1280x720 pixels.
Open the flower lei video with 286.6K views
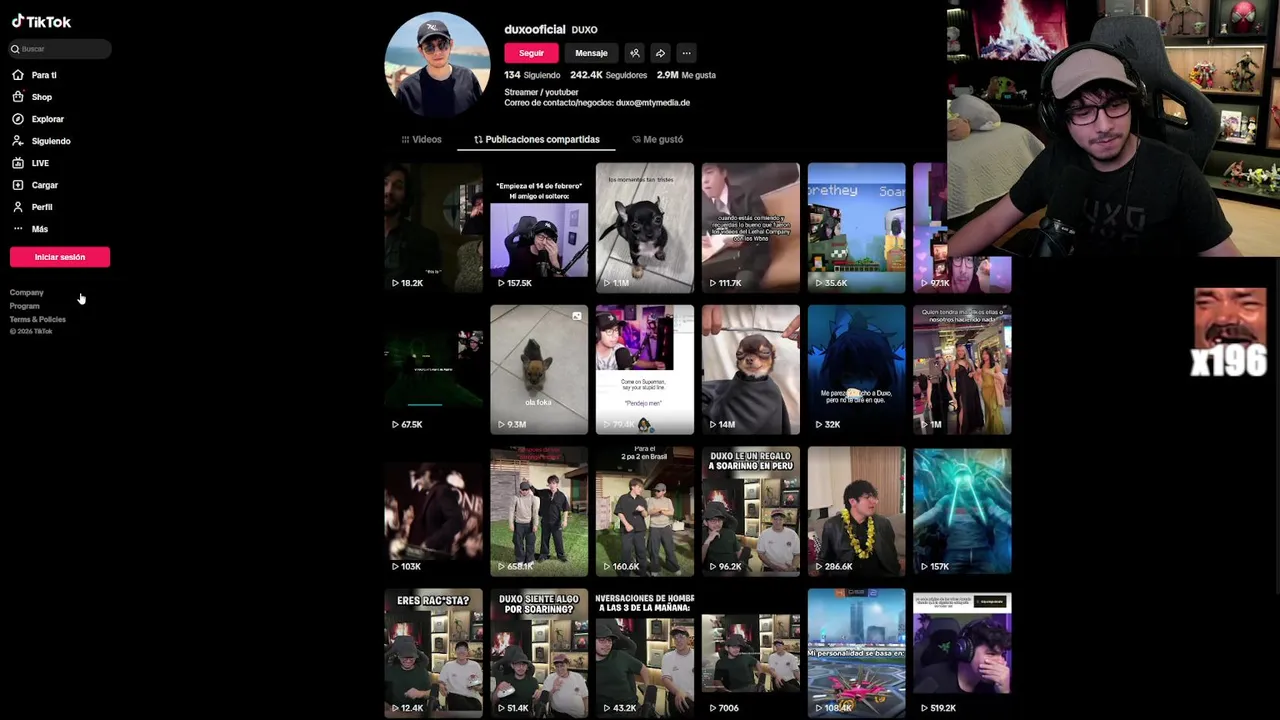click(x=857, y=511)
